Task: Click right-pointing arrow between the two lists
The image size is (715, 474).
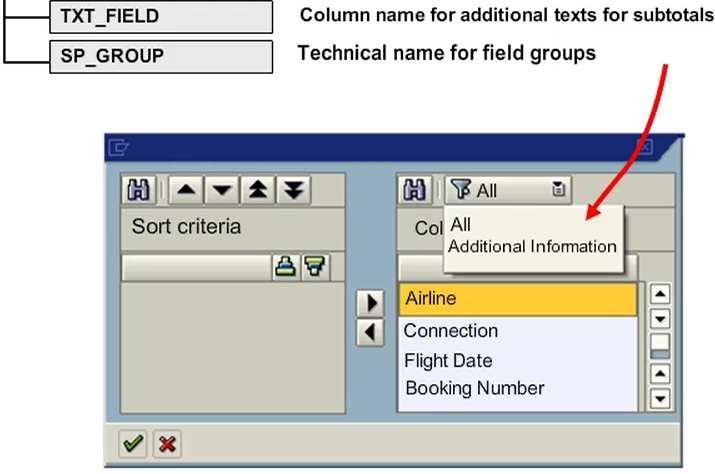Action: point(371,302)
